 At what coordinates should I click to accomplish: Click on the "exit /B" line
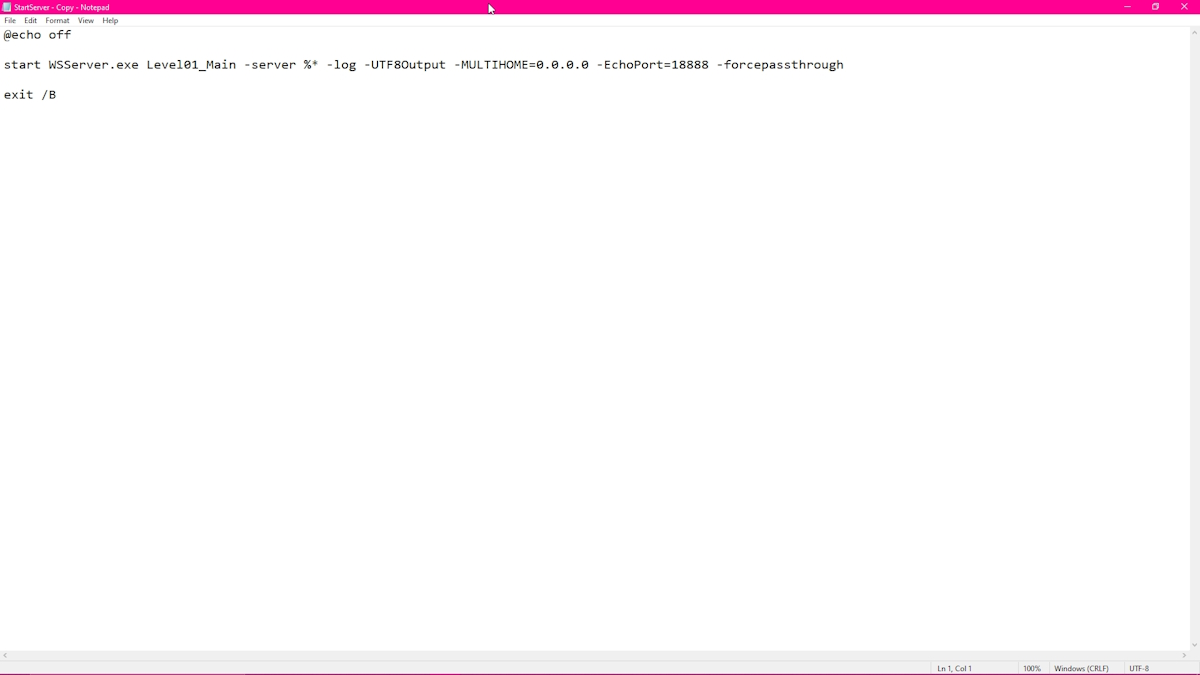pos(30,95)
